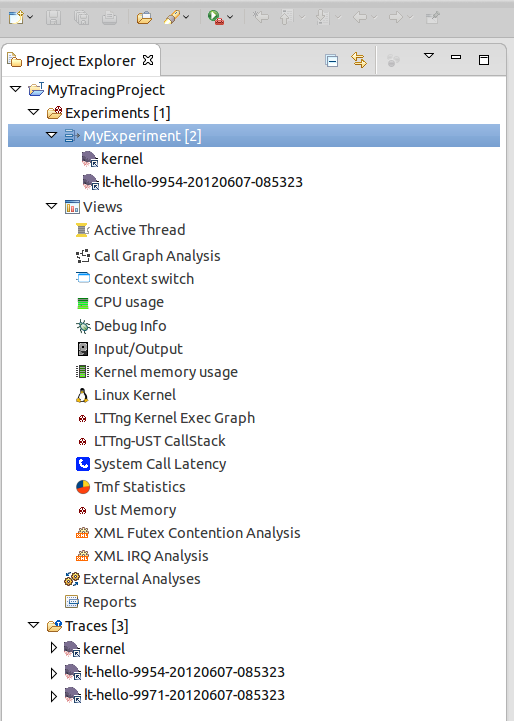Expand the lt-hello-9971 trace under Traces
The height and width of the screenshot is (721, 514).
(53, 696)
